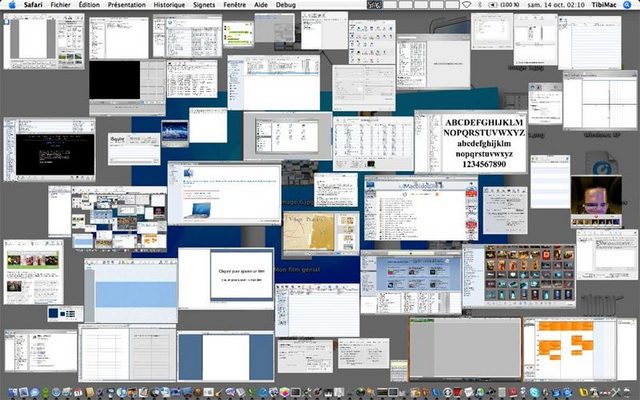This screenshot has height=400, width=640.
Task: Select the window with light blue highlighted band
Action: click(131, 291)
